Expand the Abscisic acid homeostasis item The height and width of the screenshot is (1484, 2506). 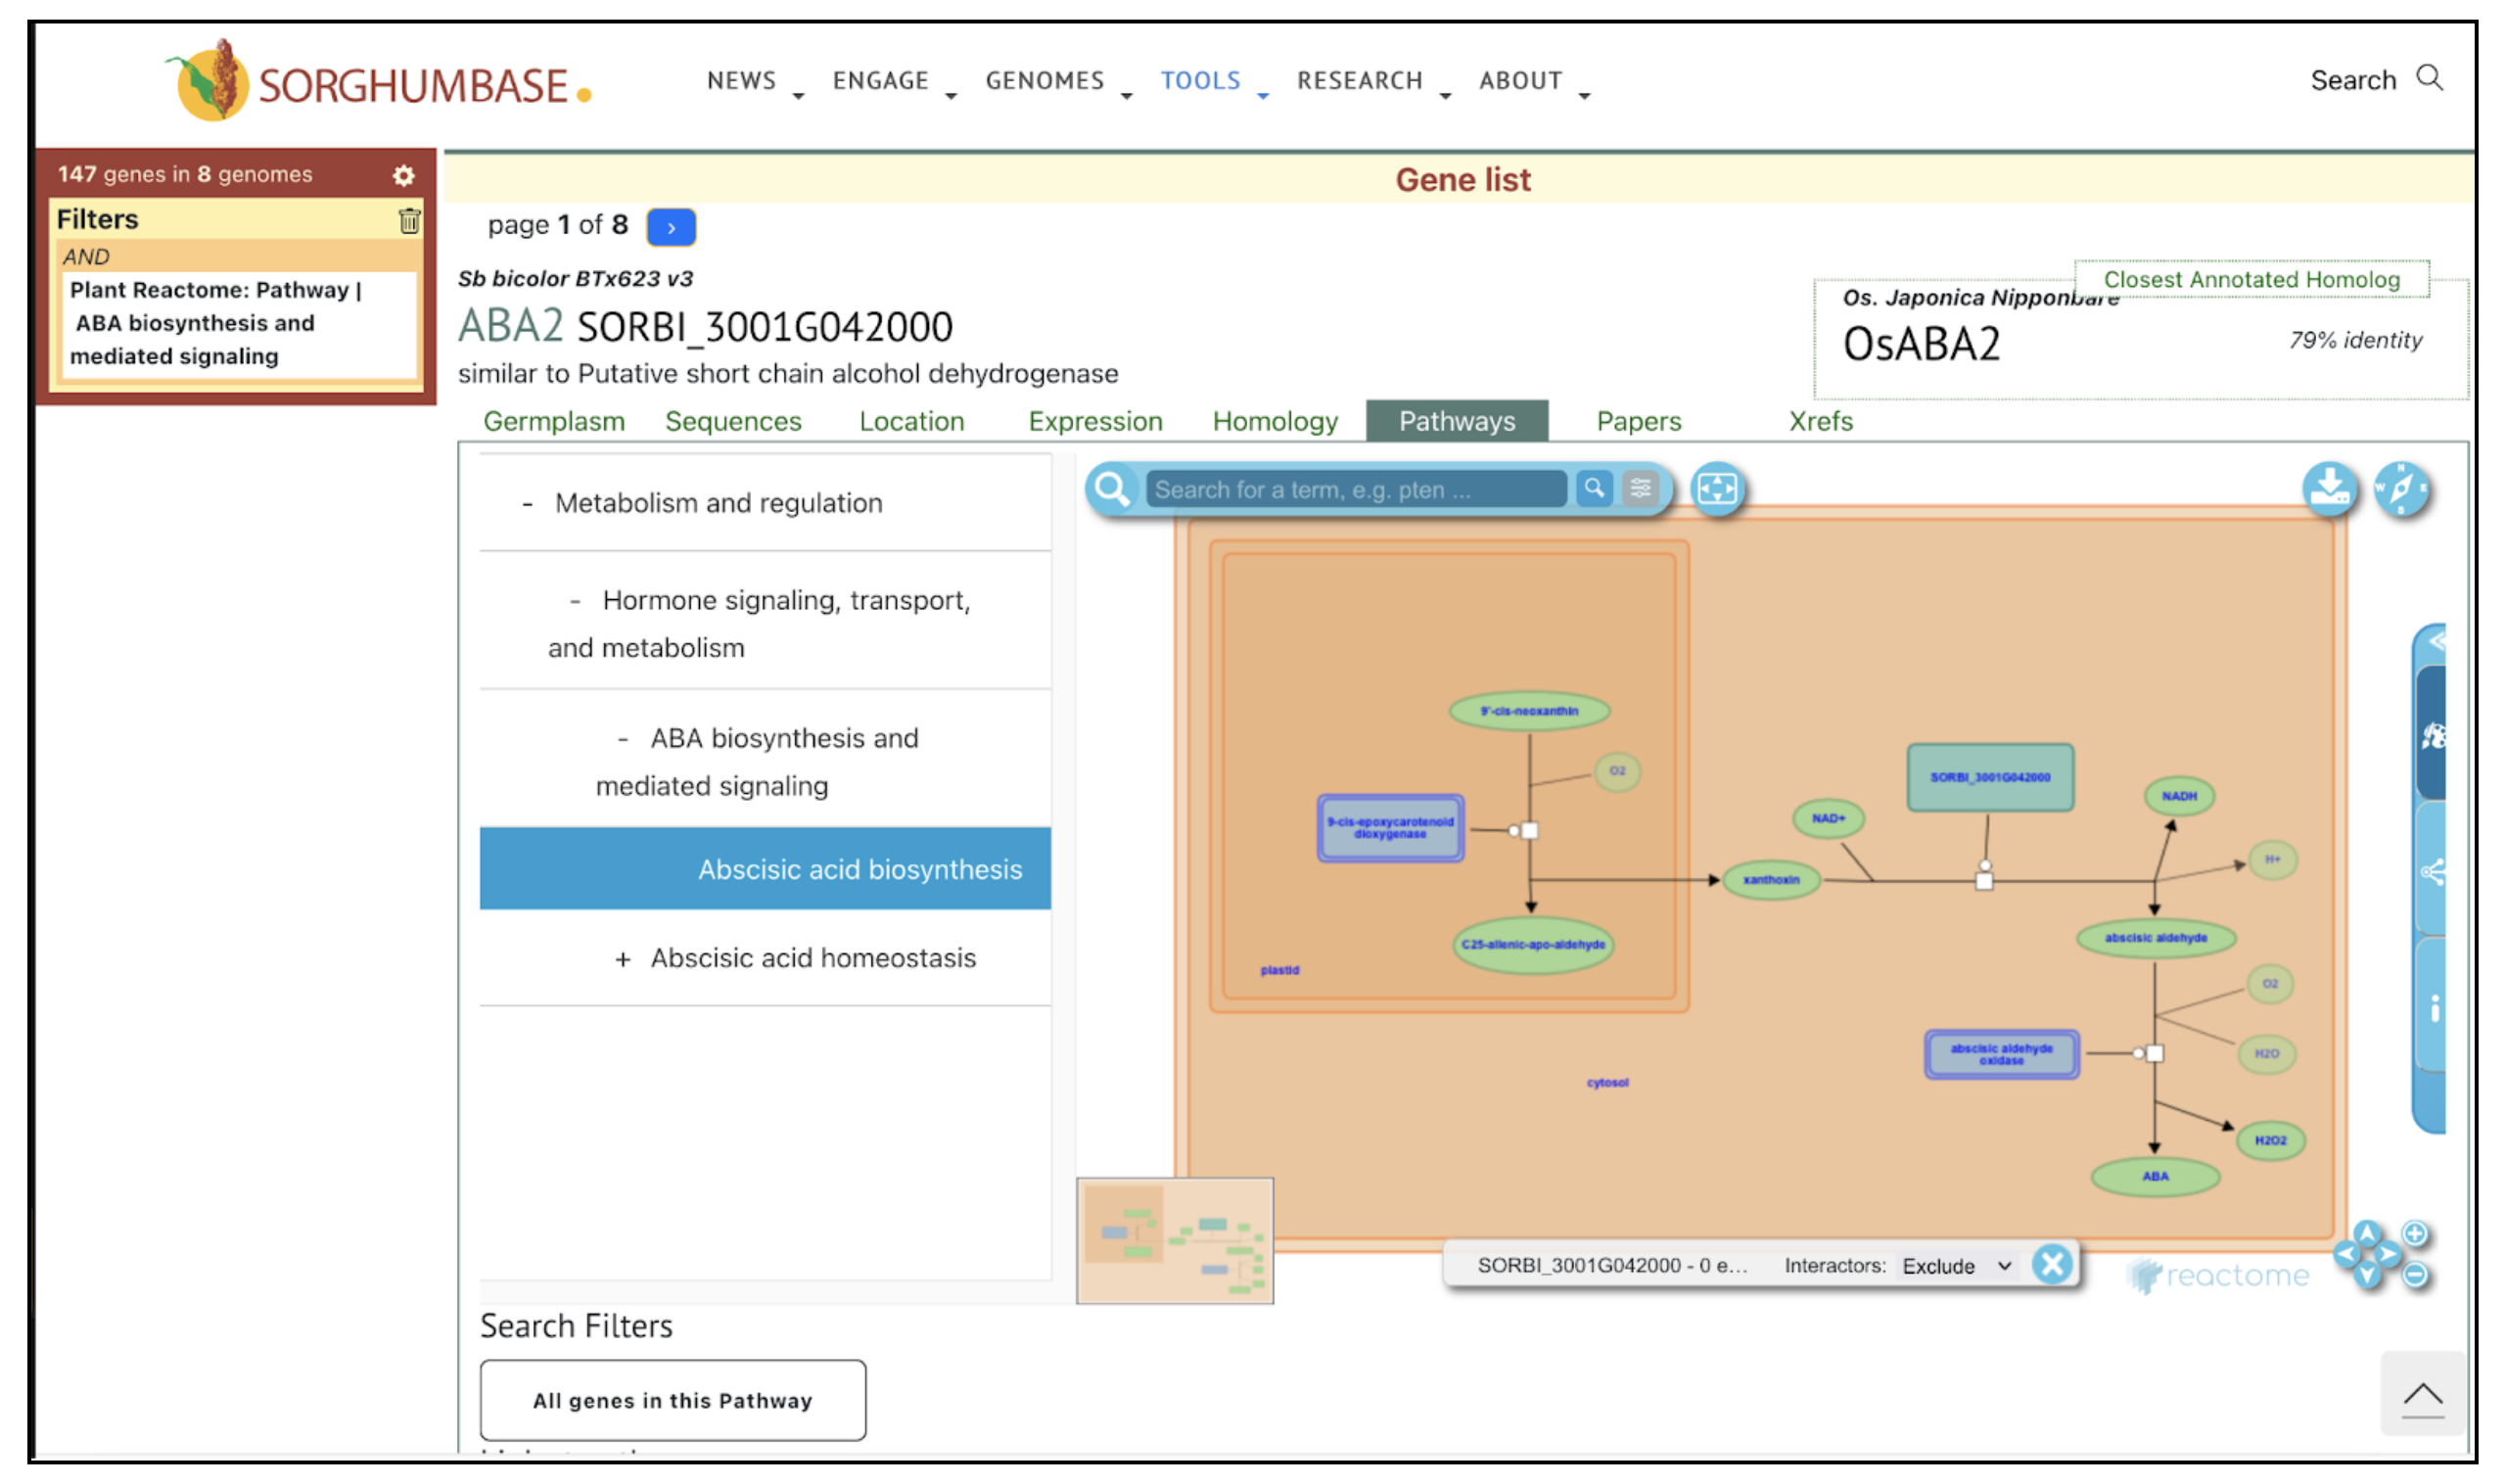point(622,960)
